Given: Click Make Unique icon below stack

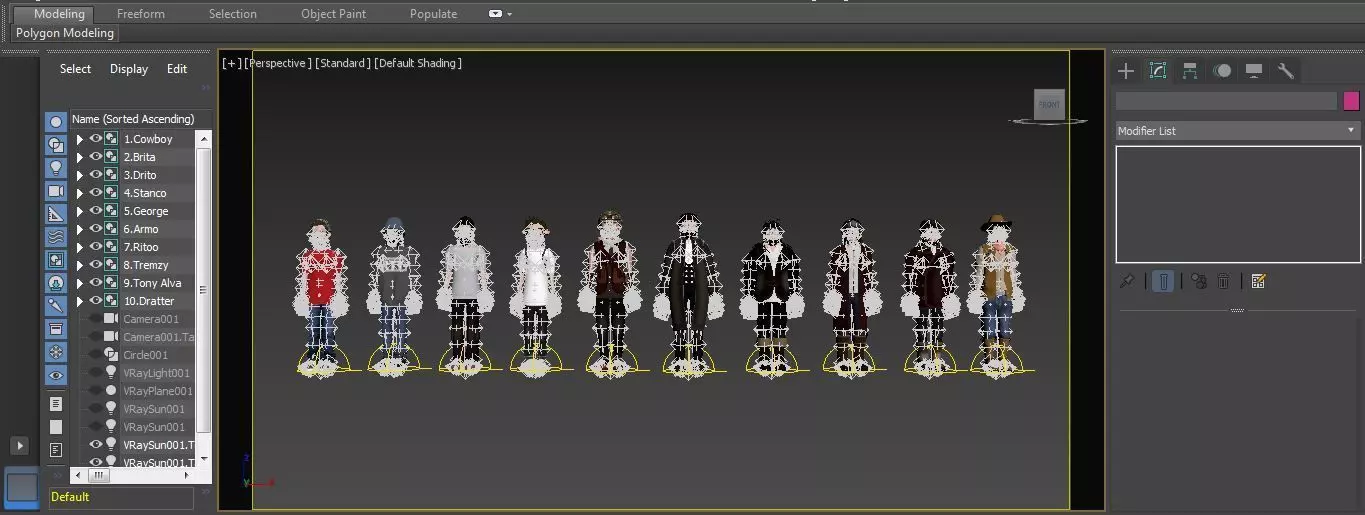Looking at the screenshot, I should [1198, 281].
